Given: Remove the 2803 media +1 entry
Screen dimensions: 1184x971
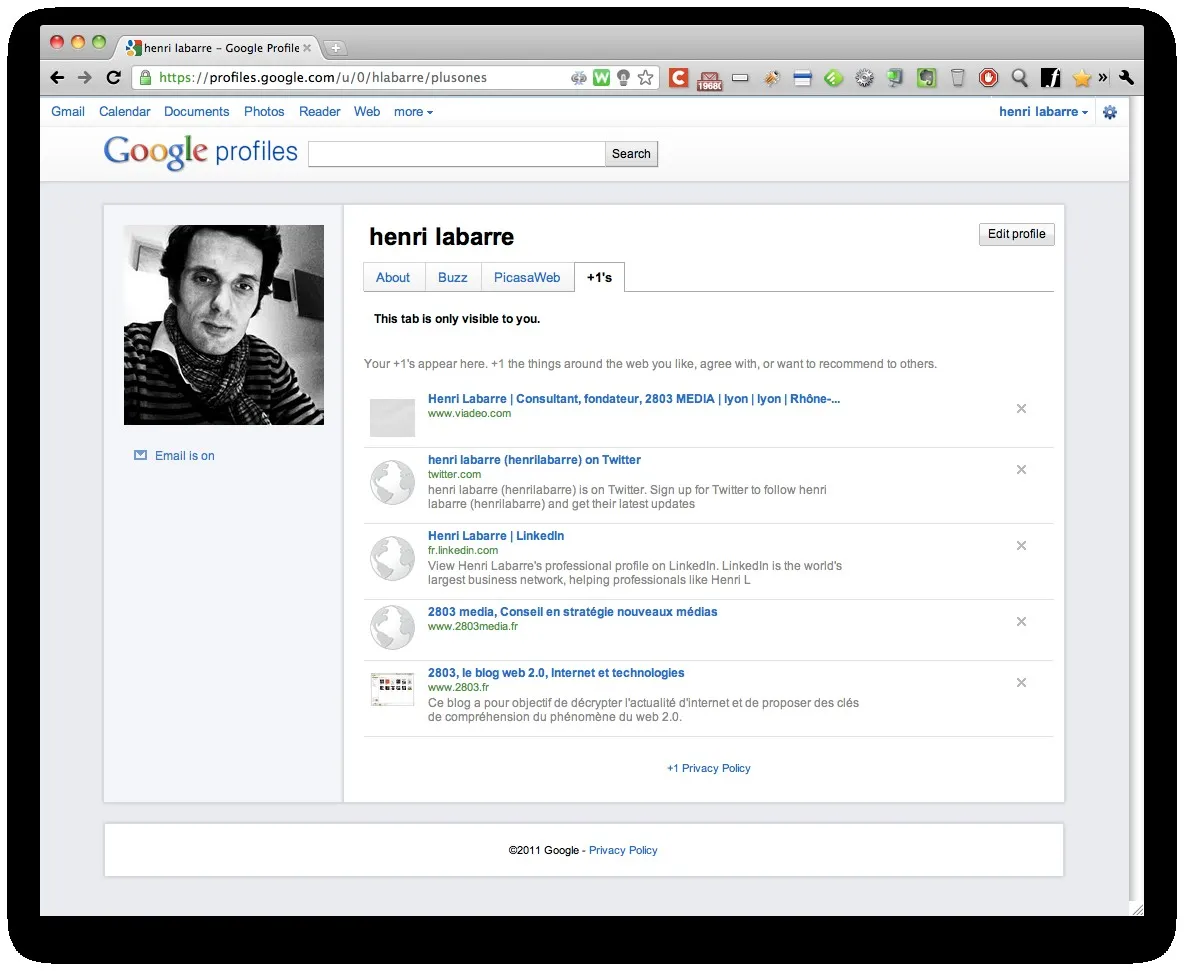Looking at the screenshot, I should pyautogui.click(x=1021, y=621).
